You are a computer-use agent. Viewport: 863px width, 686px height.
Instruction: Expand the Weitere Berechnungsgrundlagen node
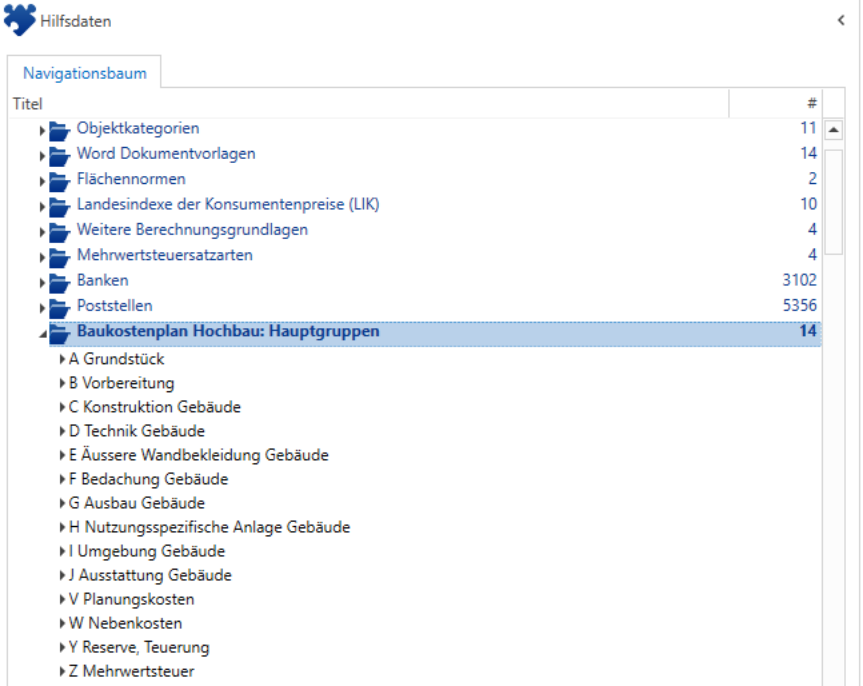pyautogui.click(x=42, y=232)
